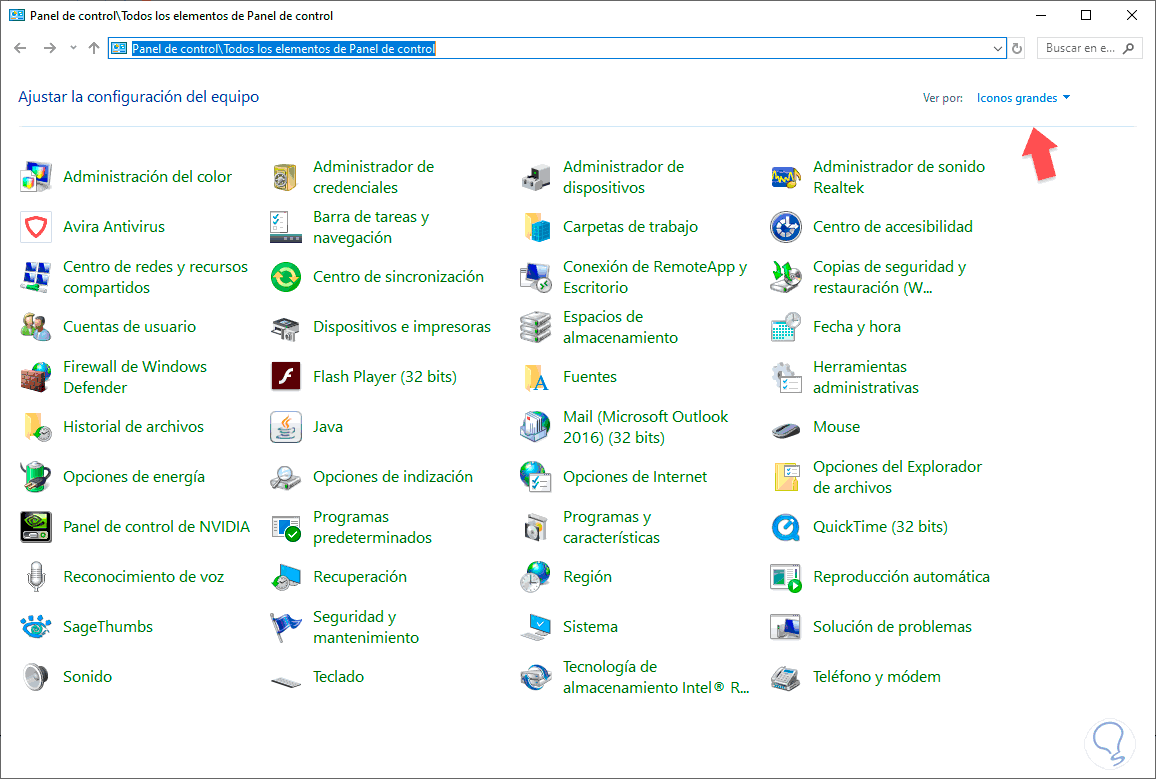Open the Java icon

286,427
